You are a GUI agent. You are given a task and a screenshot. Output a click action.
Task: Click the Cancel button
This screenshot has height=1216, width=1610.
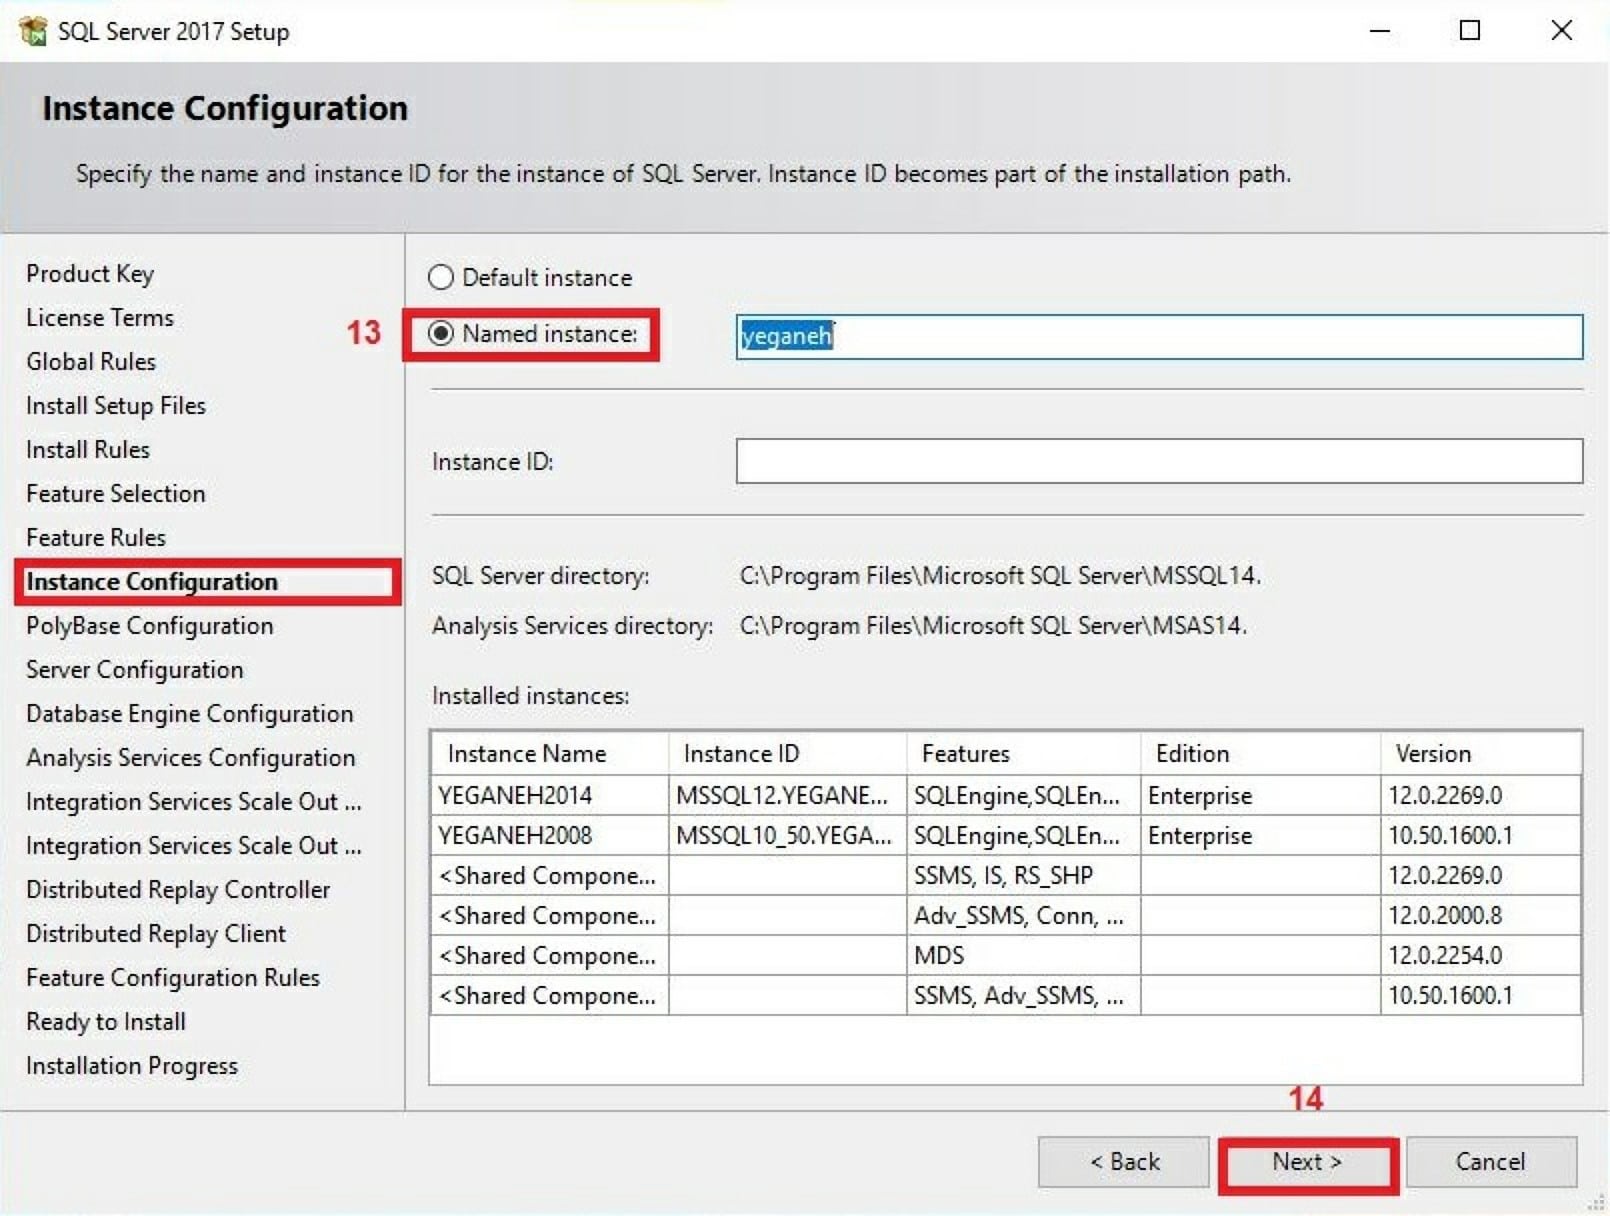[1491, 1162]
